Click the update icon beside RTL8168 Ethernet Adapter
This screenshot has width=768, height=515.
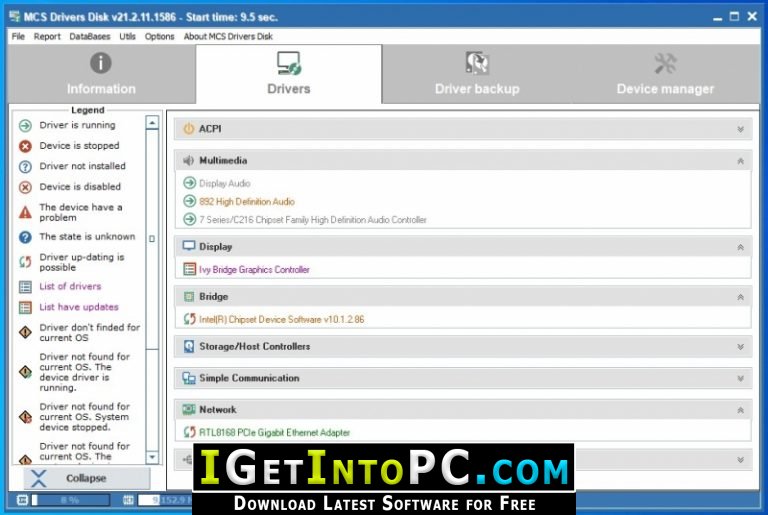tap(190, 432)
